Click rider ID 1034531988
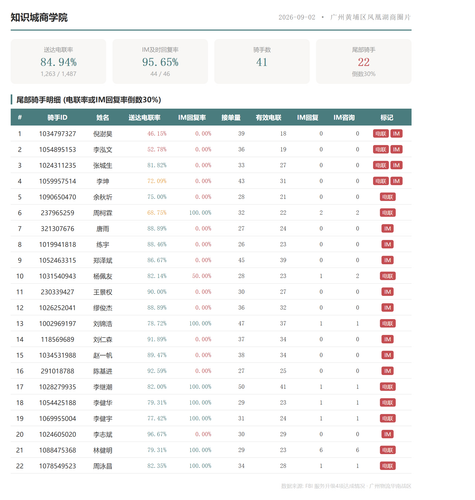 point(57,355)
